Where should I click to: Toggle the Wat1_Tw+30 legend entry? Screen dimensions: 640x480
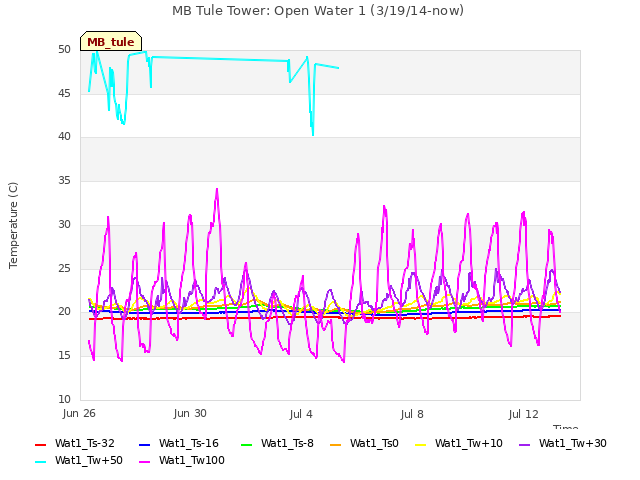tap(562, 444)
